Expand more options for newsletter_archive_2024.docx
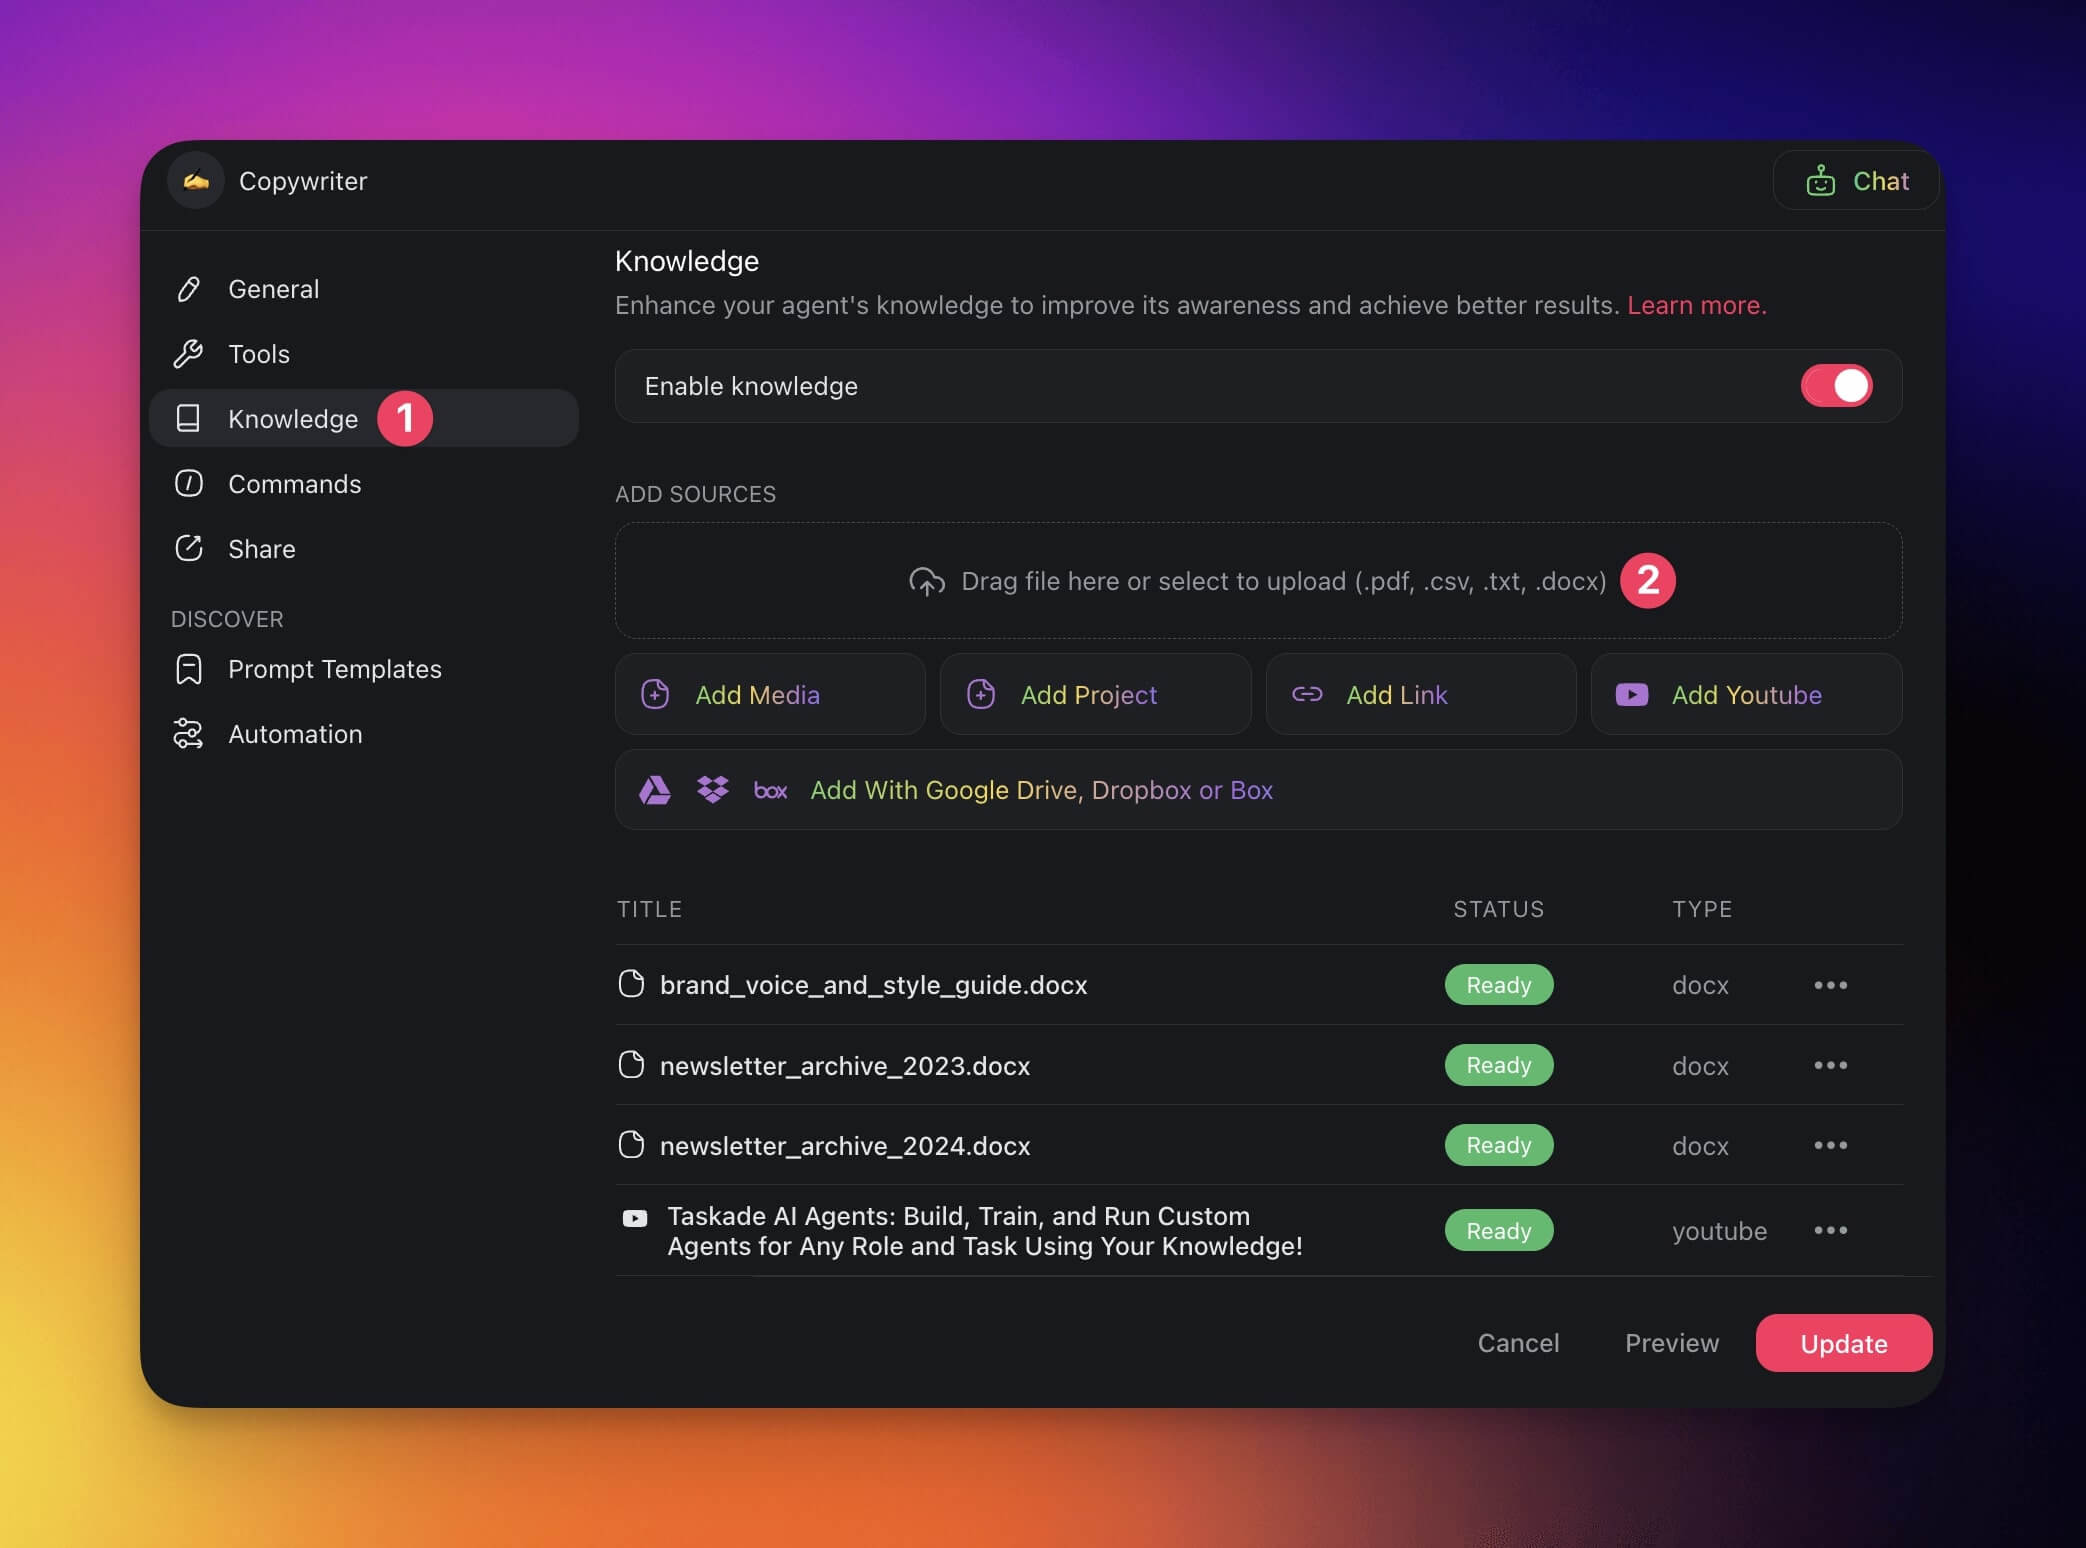Viewport: 2086px width, 1548px height. (1830, 1145)
